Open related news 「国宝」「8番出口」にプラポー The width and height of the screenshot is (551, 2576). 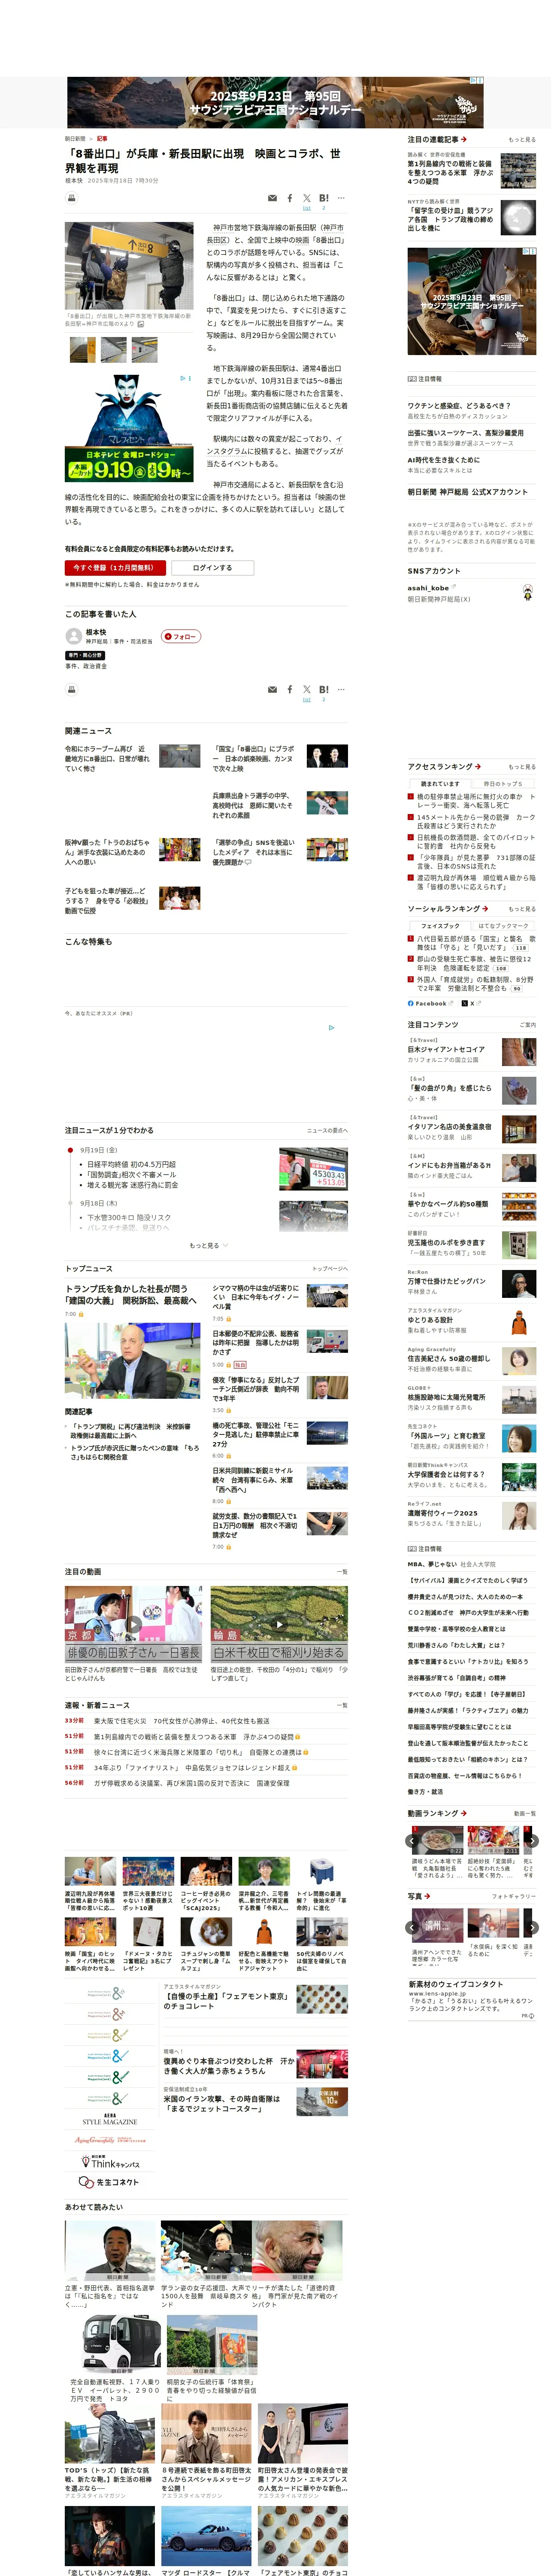click(254, 759)
